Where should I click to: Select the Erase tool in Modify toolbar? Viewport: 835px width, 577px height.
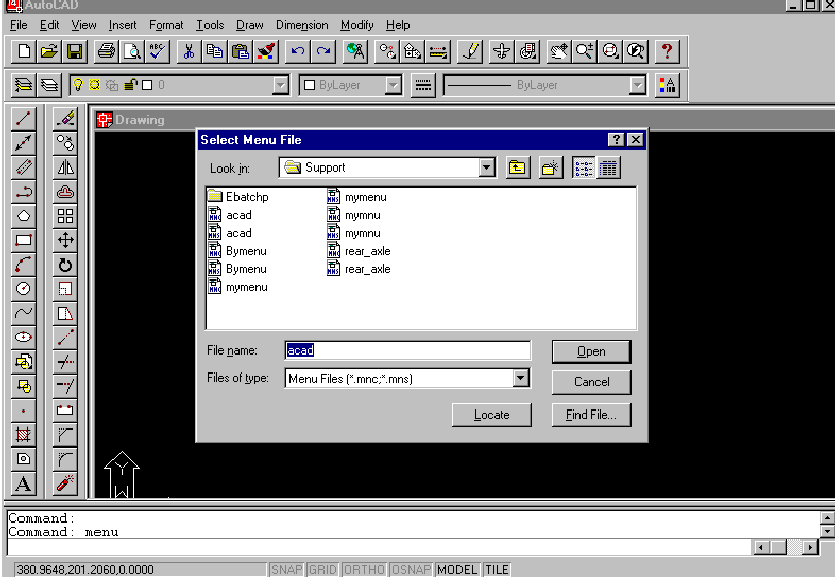(x=66, y=118)
